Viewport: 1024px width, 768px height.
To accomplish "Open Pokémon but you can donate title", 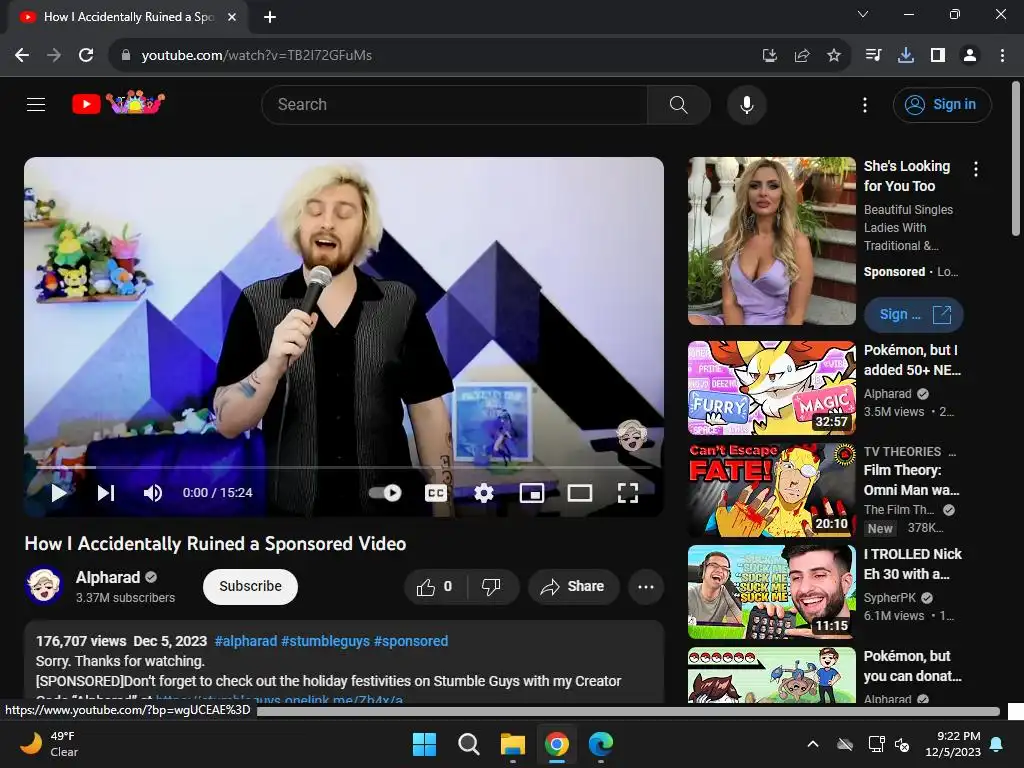I will tap(912, 666).
